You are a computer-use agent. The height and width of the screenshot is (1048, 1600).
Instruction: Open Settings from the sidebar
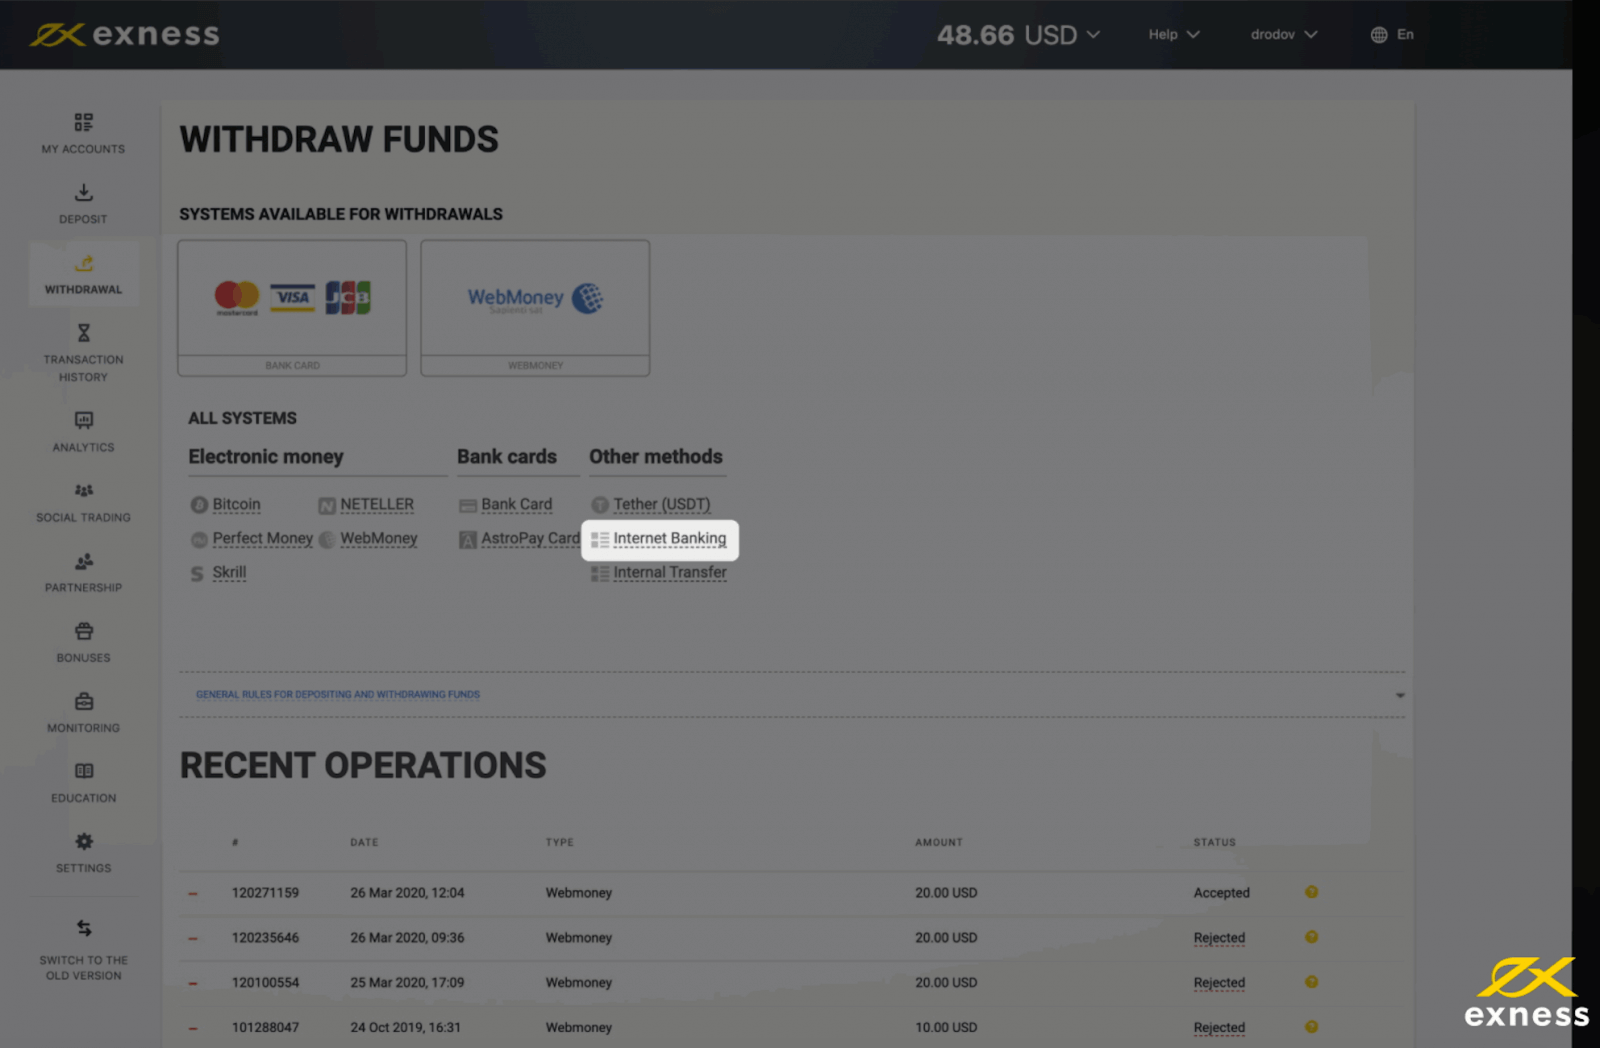point(83,852)
